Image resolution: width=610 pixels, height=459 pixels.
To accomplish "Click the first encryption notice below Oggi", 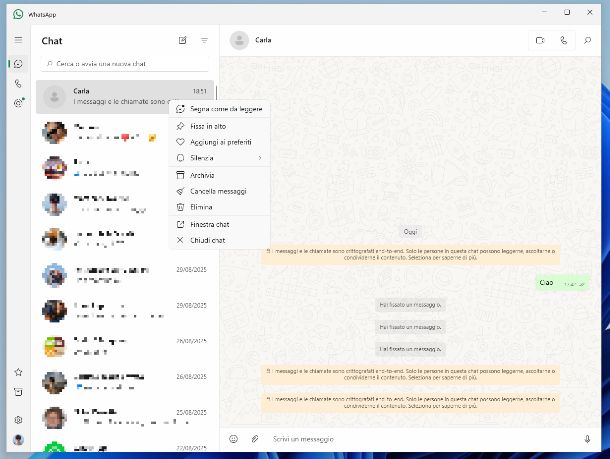I will tap(410, 254).
